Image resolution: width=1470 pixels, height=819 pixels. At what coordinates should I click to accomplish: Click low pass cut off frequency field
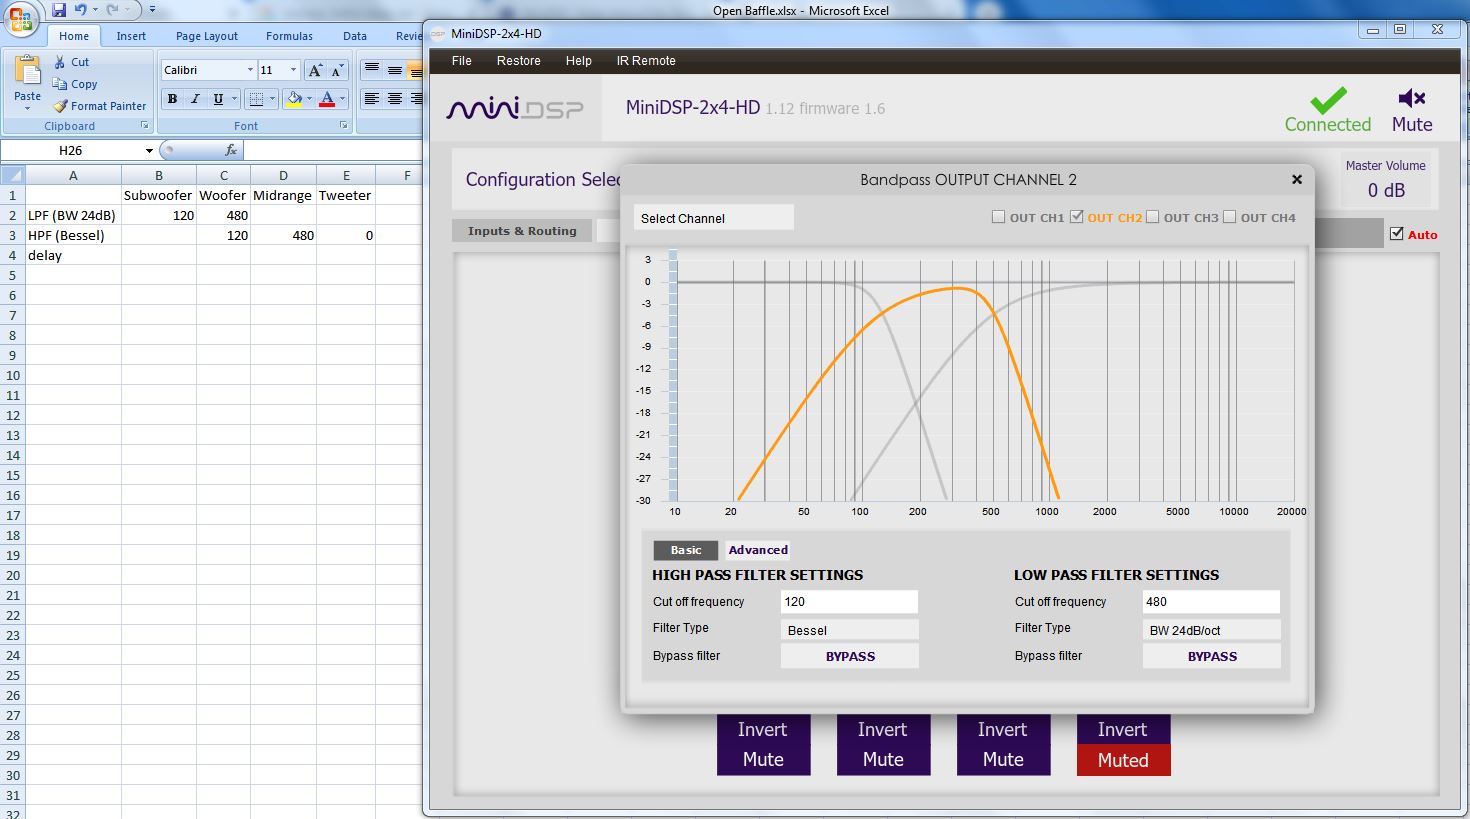(1211, 602)
